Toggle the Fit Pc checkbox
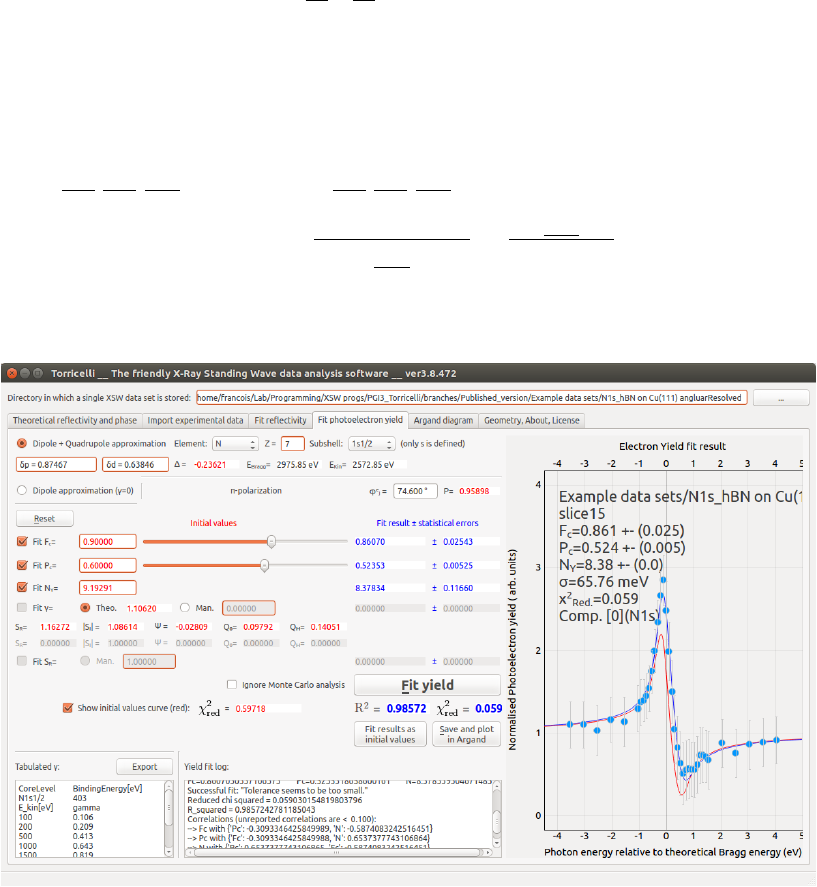Viewport: 817px width, 887px height. [22, 565]
